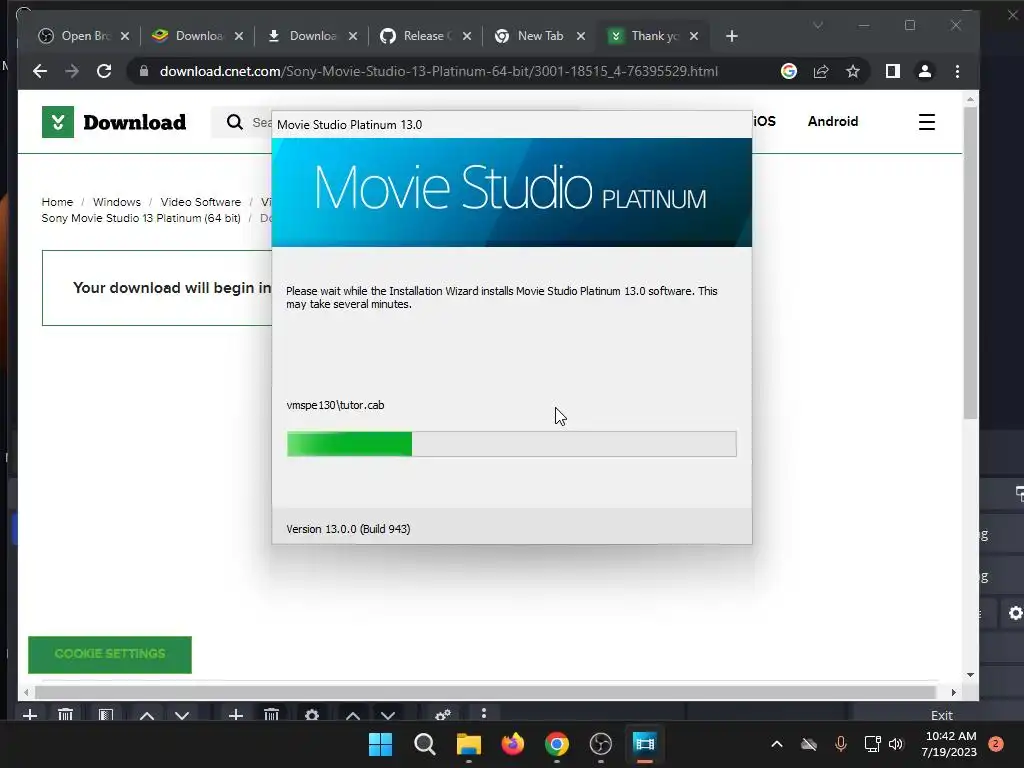
Task: Bookmark this page with star icon
Action: pos(853,71)
